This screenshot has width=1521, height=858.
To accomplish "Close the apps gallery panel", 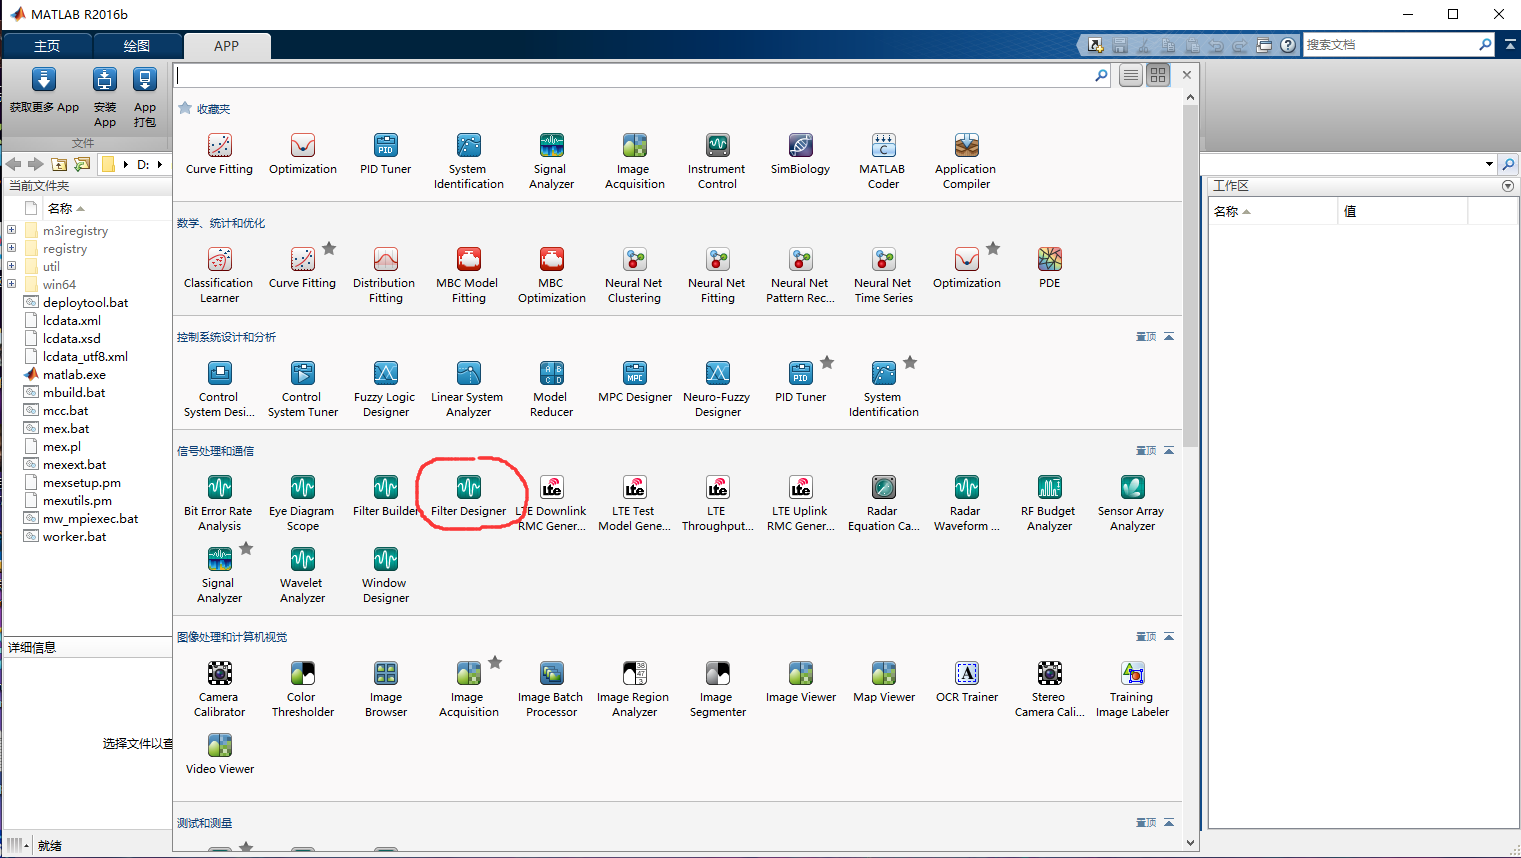I will (x=1187, y=75).
